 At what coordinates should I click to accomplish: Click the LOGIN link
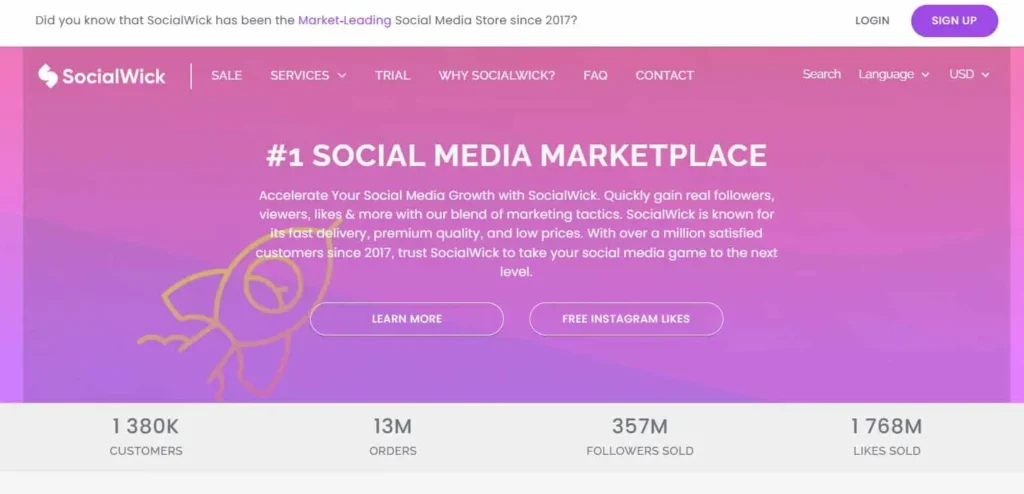point(872,20)
